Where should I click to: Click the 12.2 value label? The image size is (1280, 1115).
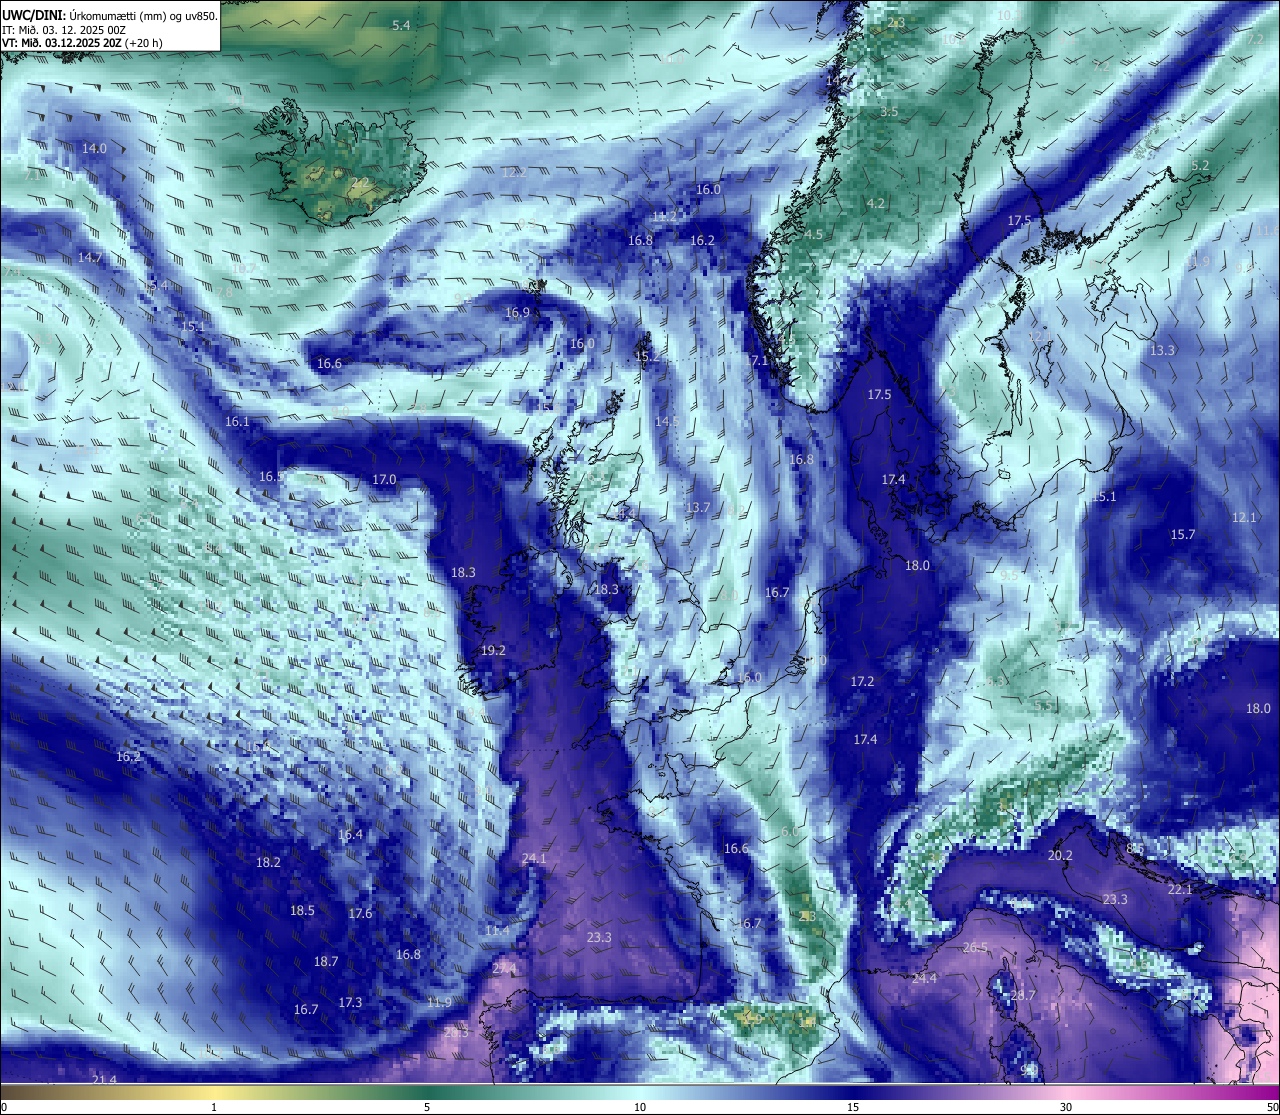click(514, 172)
